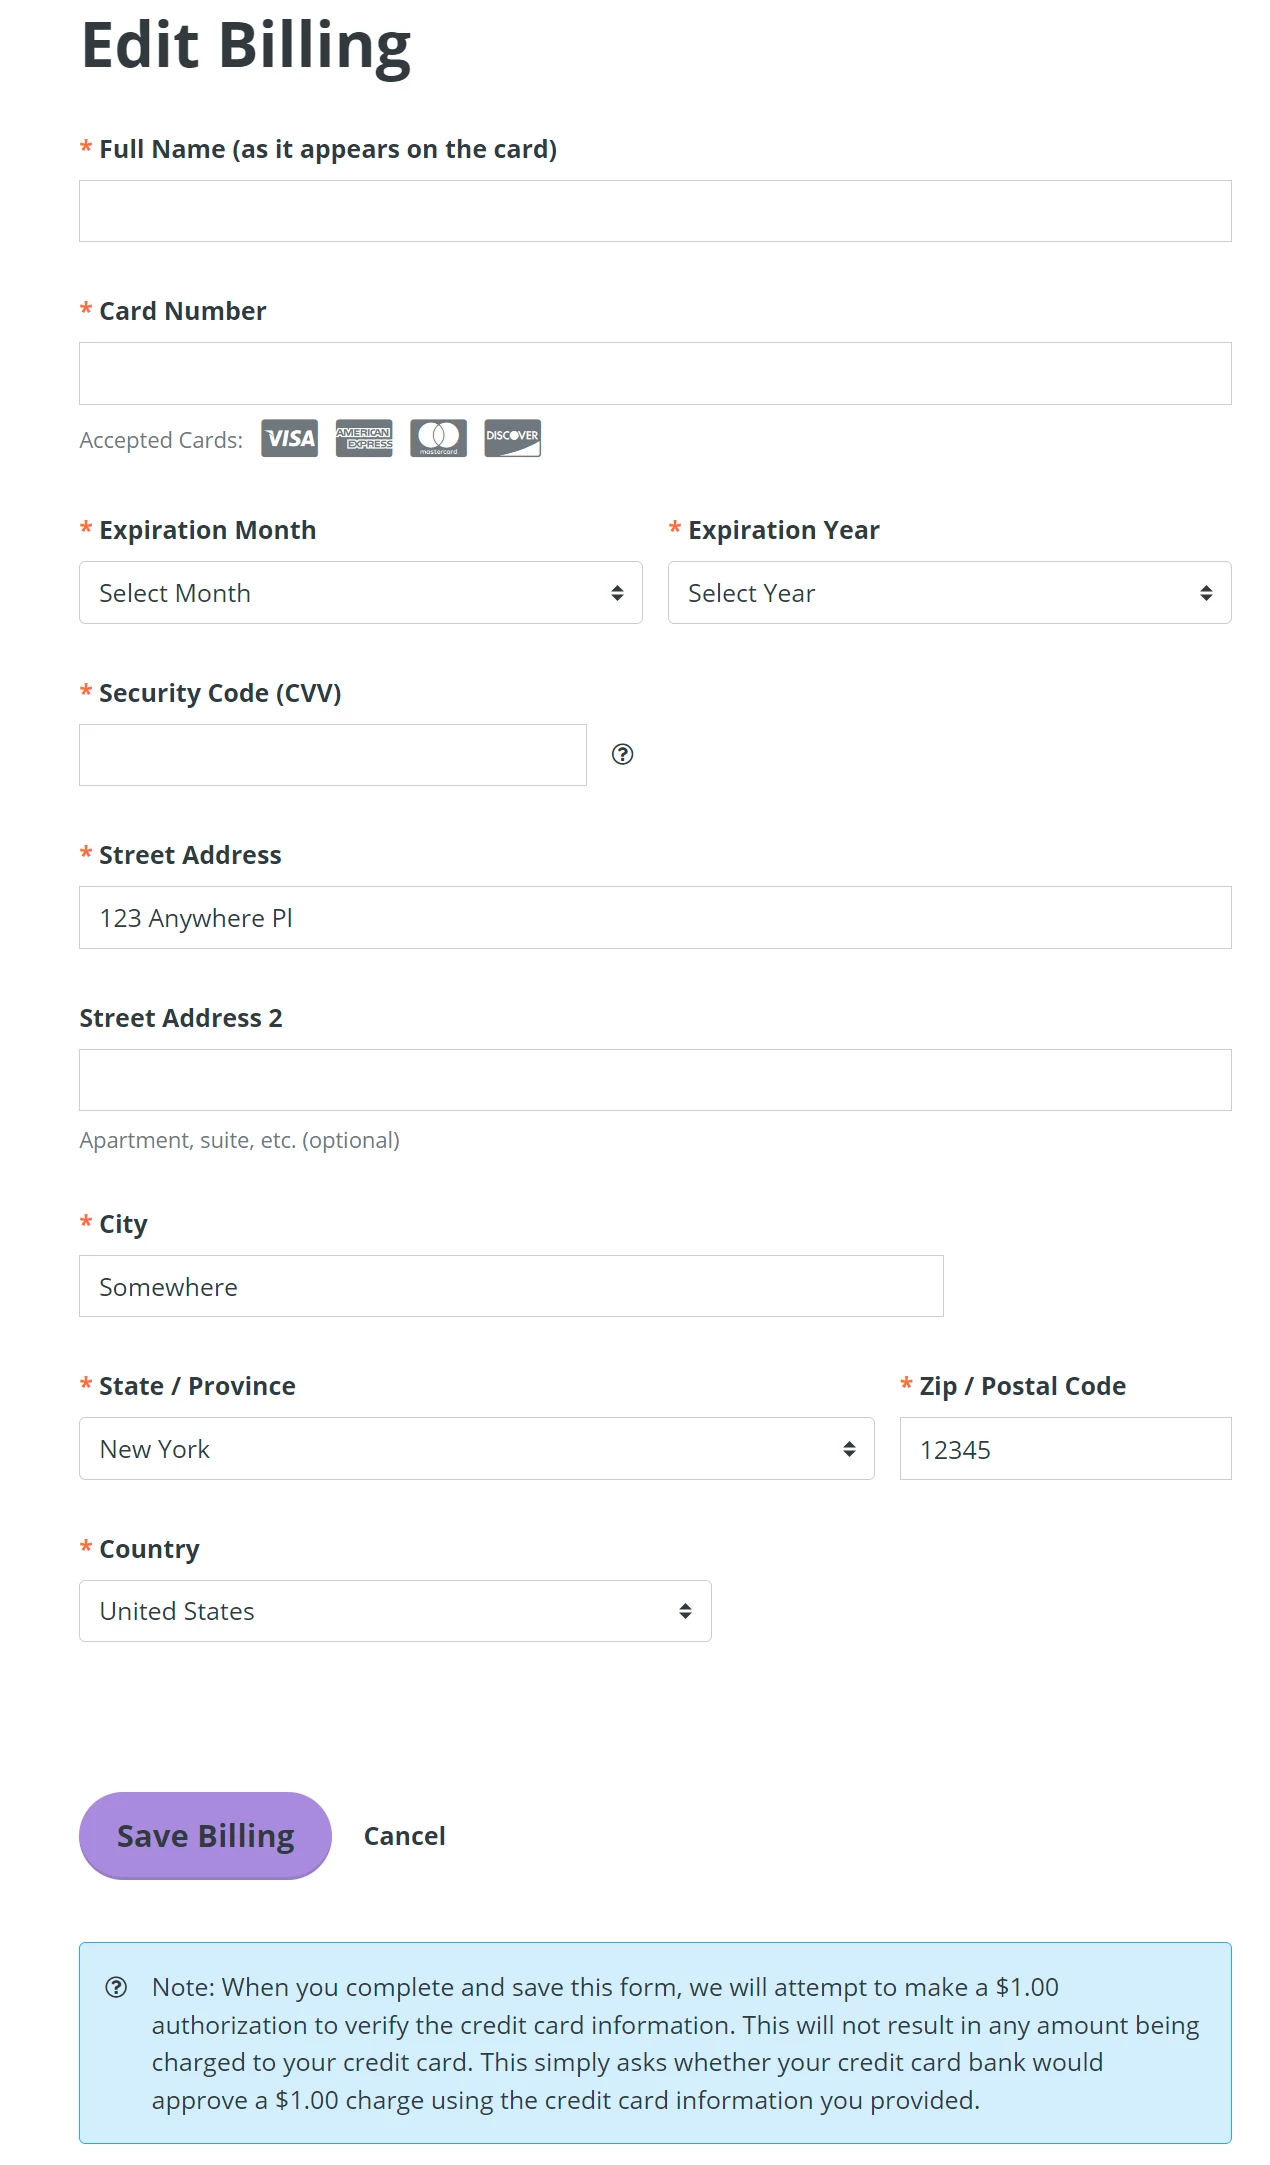Viewport: 1270px width, 2165px height.
Task: Click the American Express card icon
Action: point(363,438)
